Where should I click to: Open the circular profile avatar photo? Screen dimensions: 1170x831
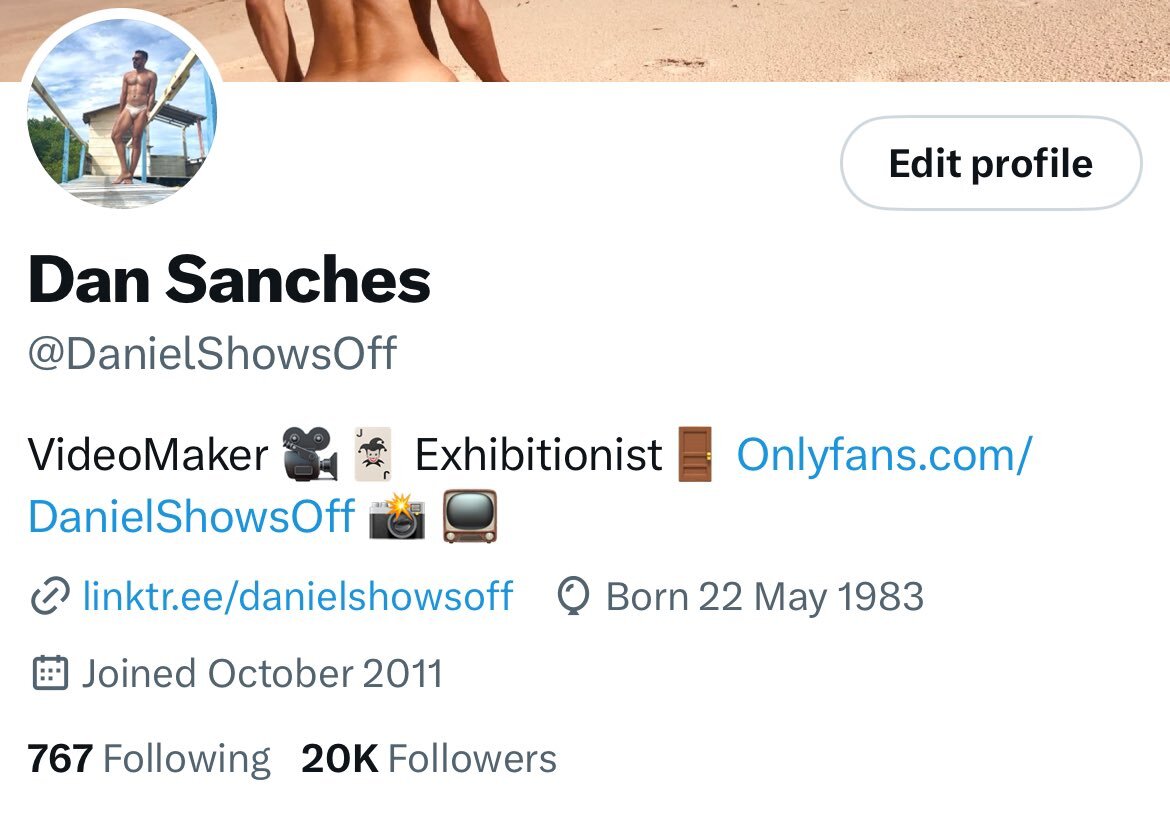pos(122,110)
